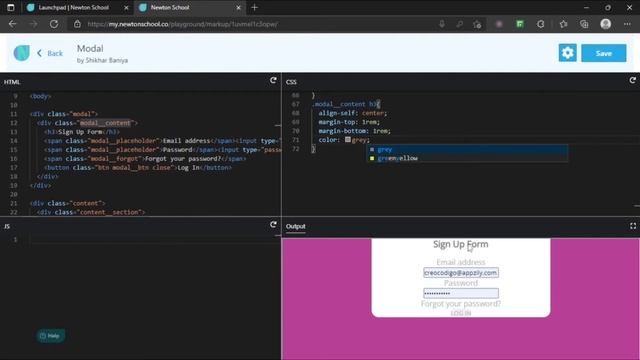Expand Output panel to fullscreen
Image resolution: width=640 pixels, height=360 pixels.
click(633, 226)
